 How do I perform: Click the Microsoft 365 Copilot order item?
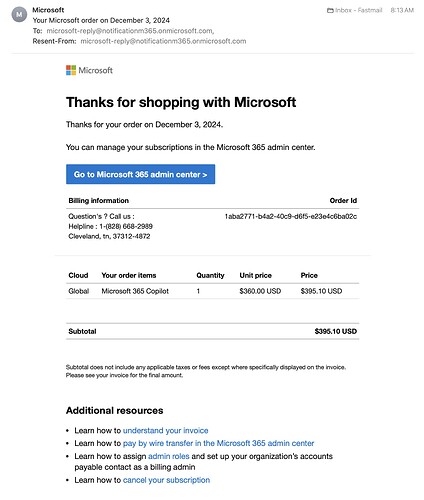135,291
